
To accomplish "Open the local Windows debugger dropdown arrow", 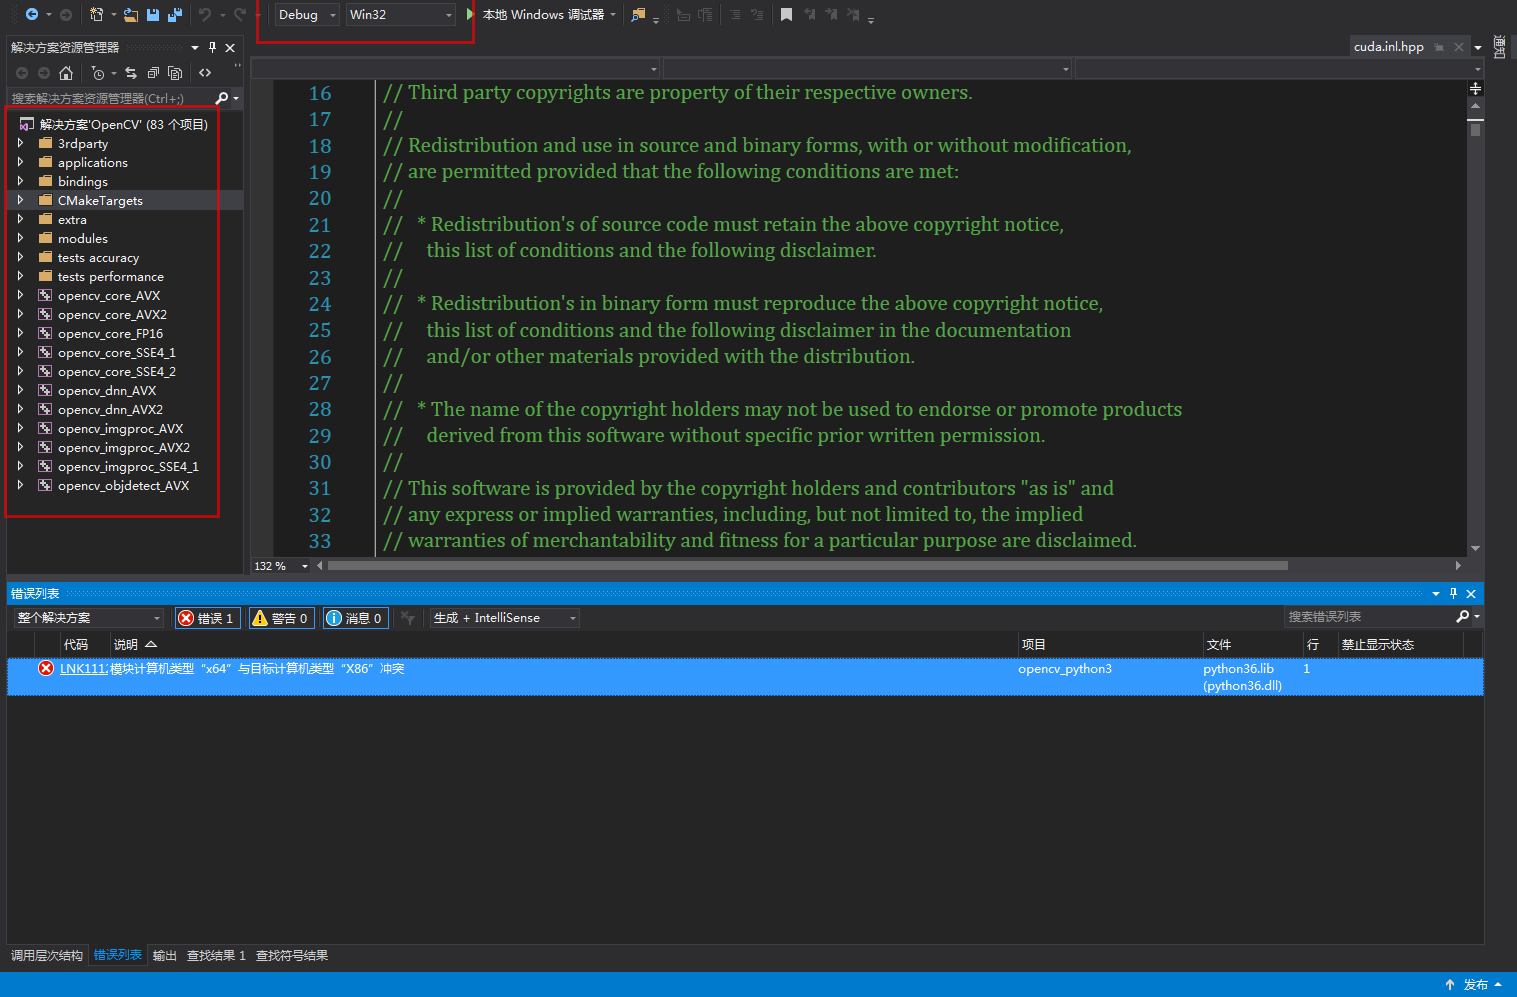I will 613,15.
